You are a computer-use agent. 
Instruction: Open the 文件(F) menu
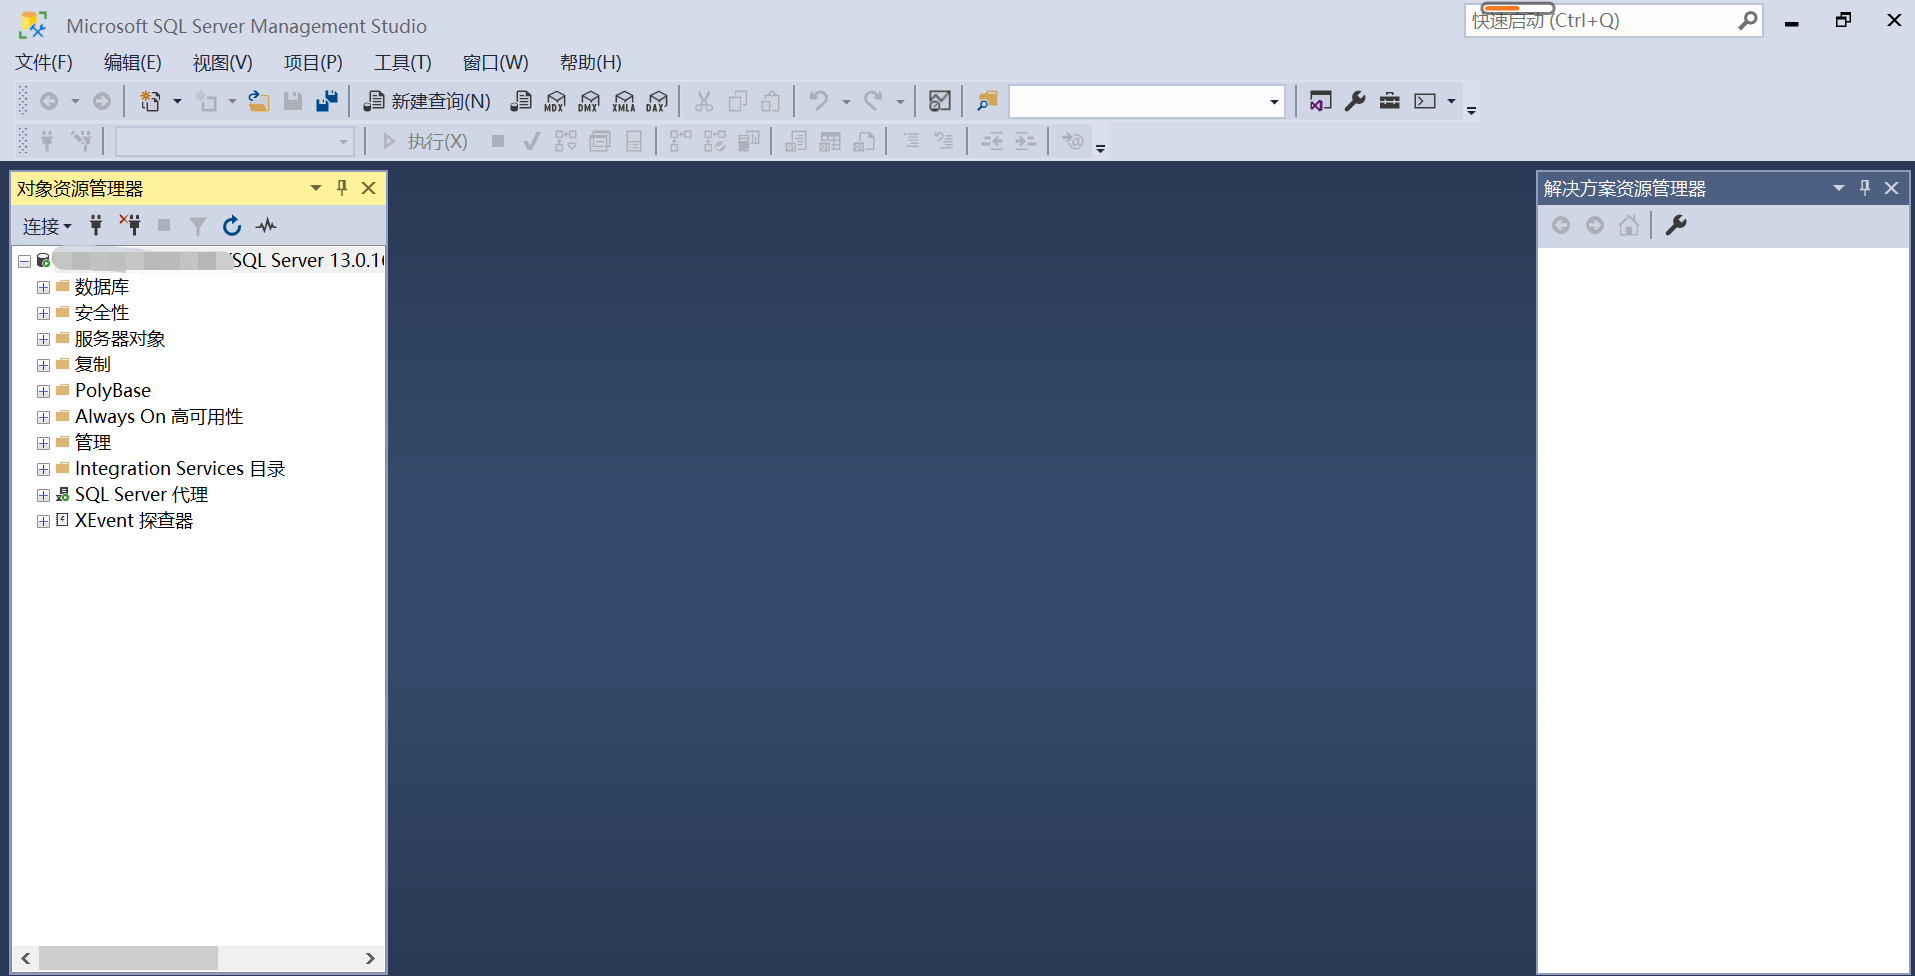[x=44, y=63]
